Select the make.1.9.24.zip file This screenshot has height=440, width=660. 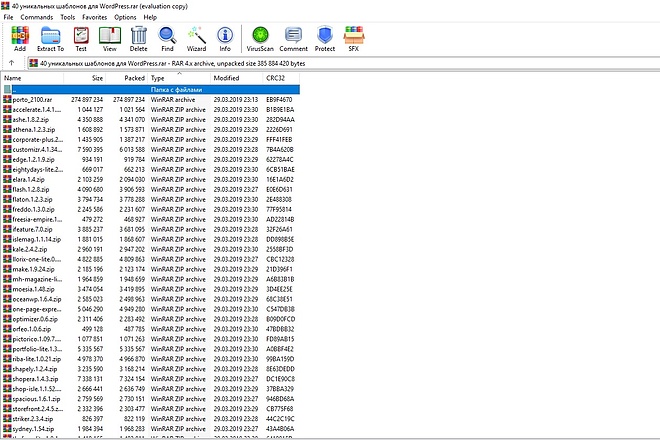(x=33, y=269)
